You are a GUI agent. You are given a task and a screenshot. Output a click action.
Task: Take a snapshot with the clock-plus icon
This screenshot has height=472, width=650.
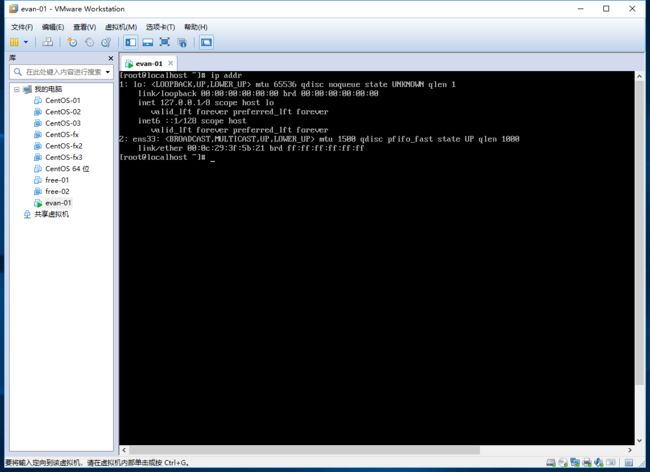pos(72,42)
